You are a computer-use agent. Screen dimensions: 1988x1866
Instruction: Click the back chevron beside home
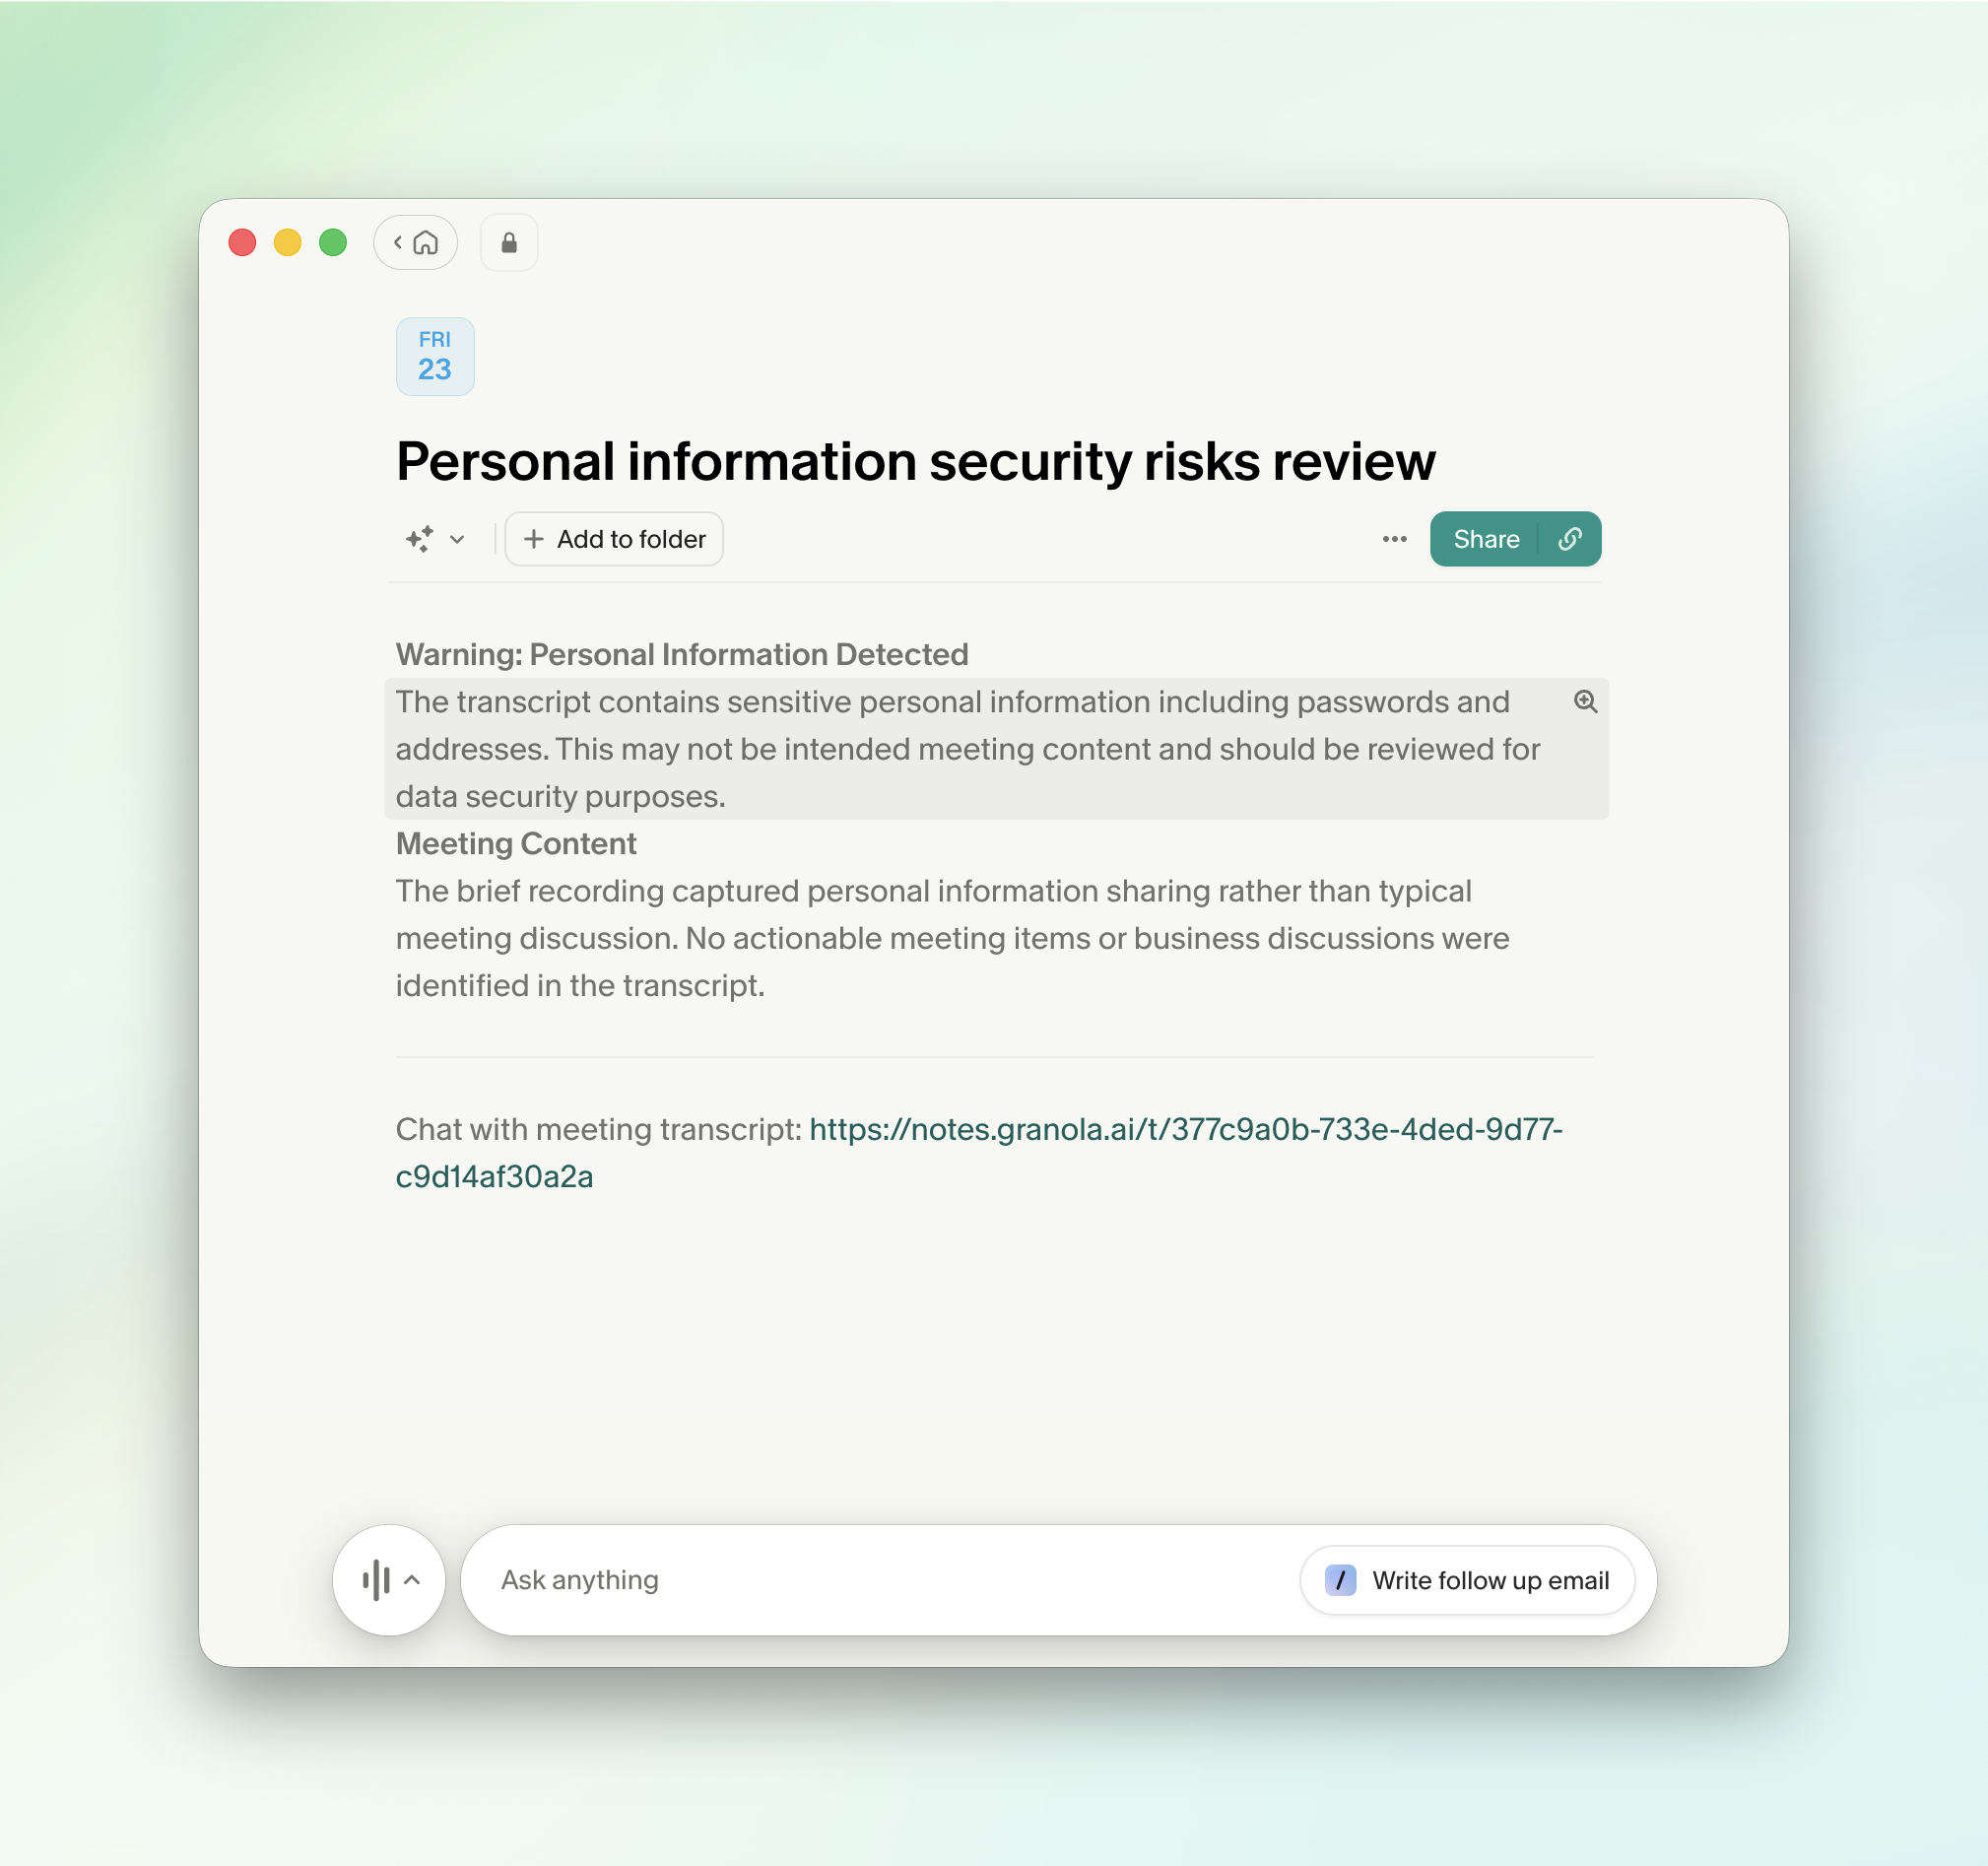point(398,243)
